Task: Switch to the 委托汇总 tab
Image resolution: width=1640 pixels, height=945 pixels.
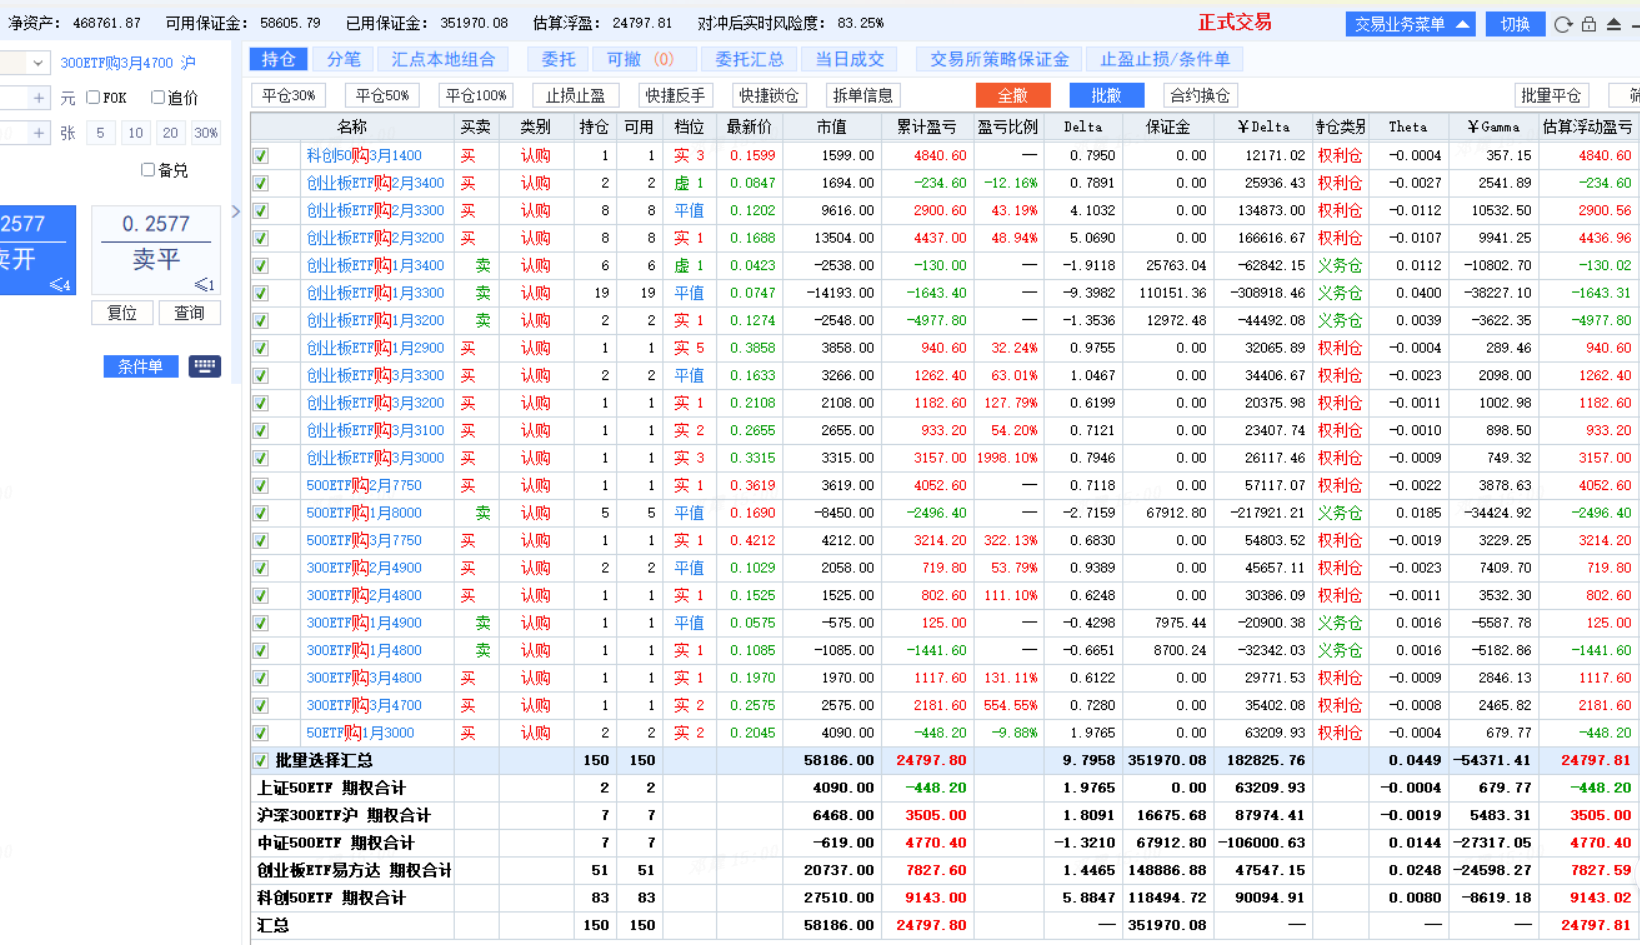Action: pyautogui.click(x=749, y=59)
